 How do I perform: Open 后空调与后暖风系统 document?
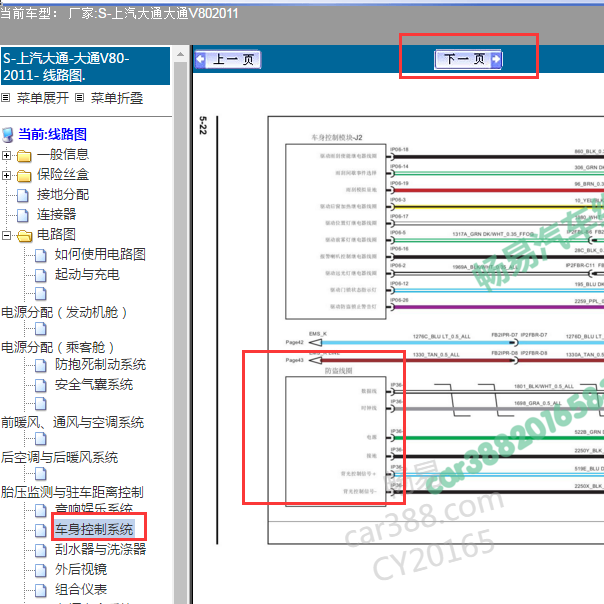pos(59,458)
